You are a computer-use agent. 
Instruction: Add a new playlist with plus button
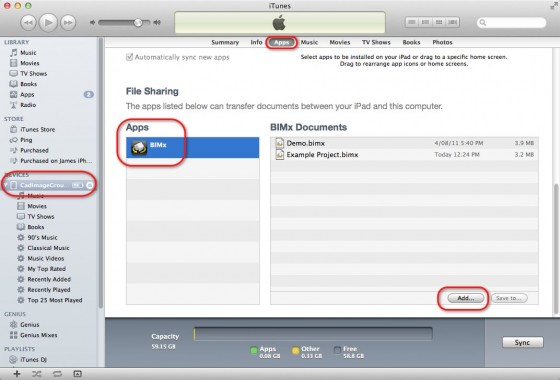tap(16, 374)
